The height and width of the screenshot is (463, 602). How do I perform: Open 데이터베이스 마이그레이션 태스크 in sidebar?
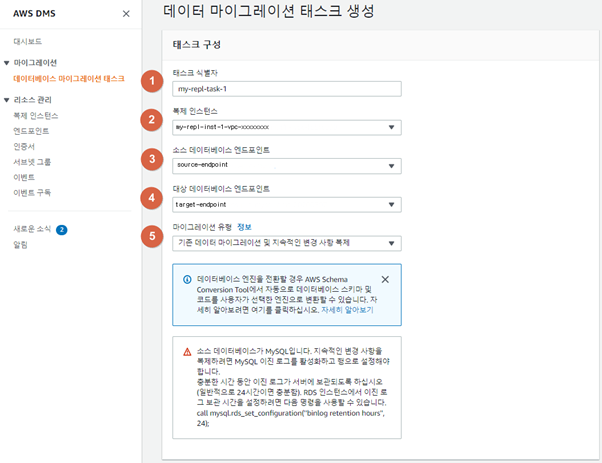[69, 79]
